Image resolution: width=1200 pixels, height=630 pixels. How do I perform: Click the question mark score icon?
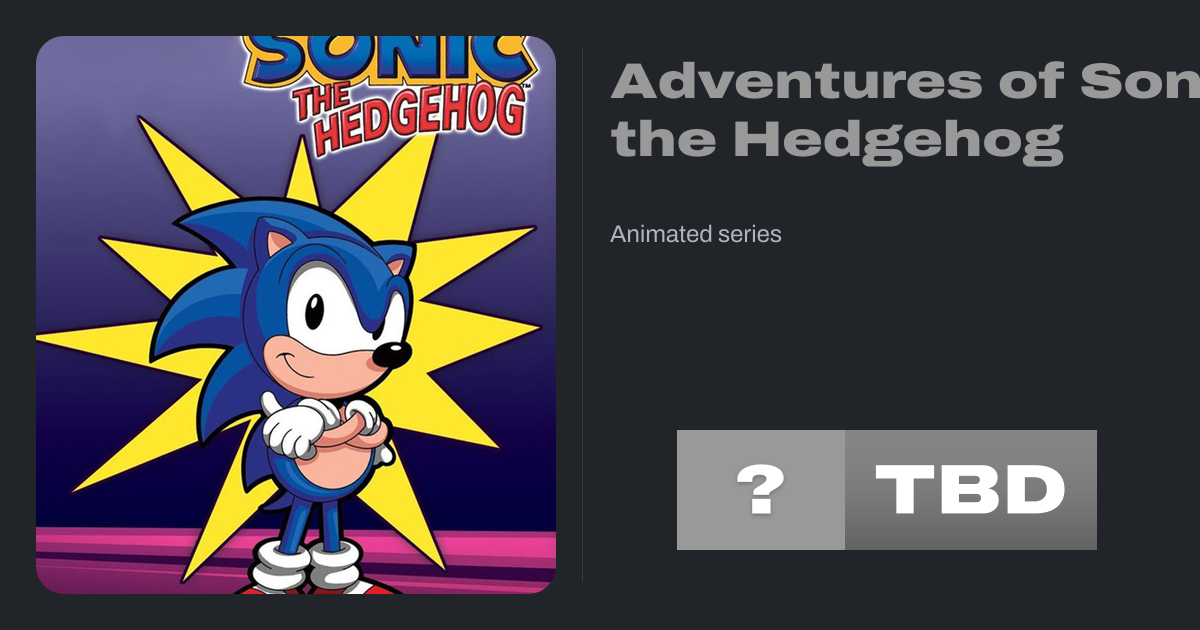tap(760, 490)
